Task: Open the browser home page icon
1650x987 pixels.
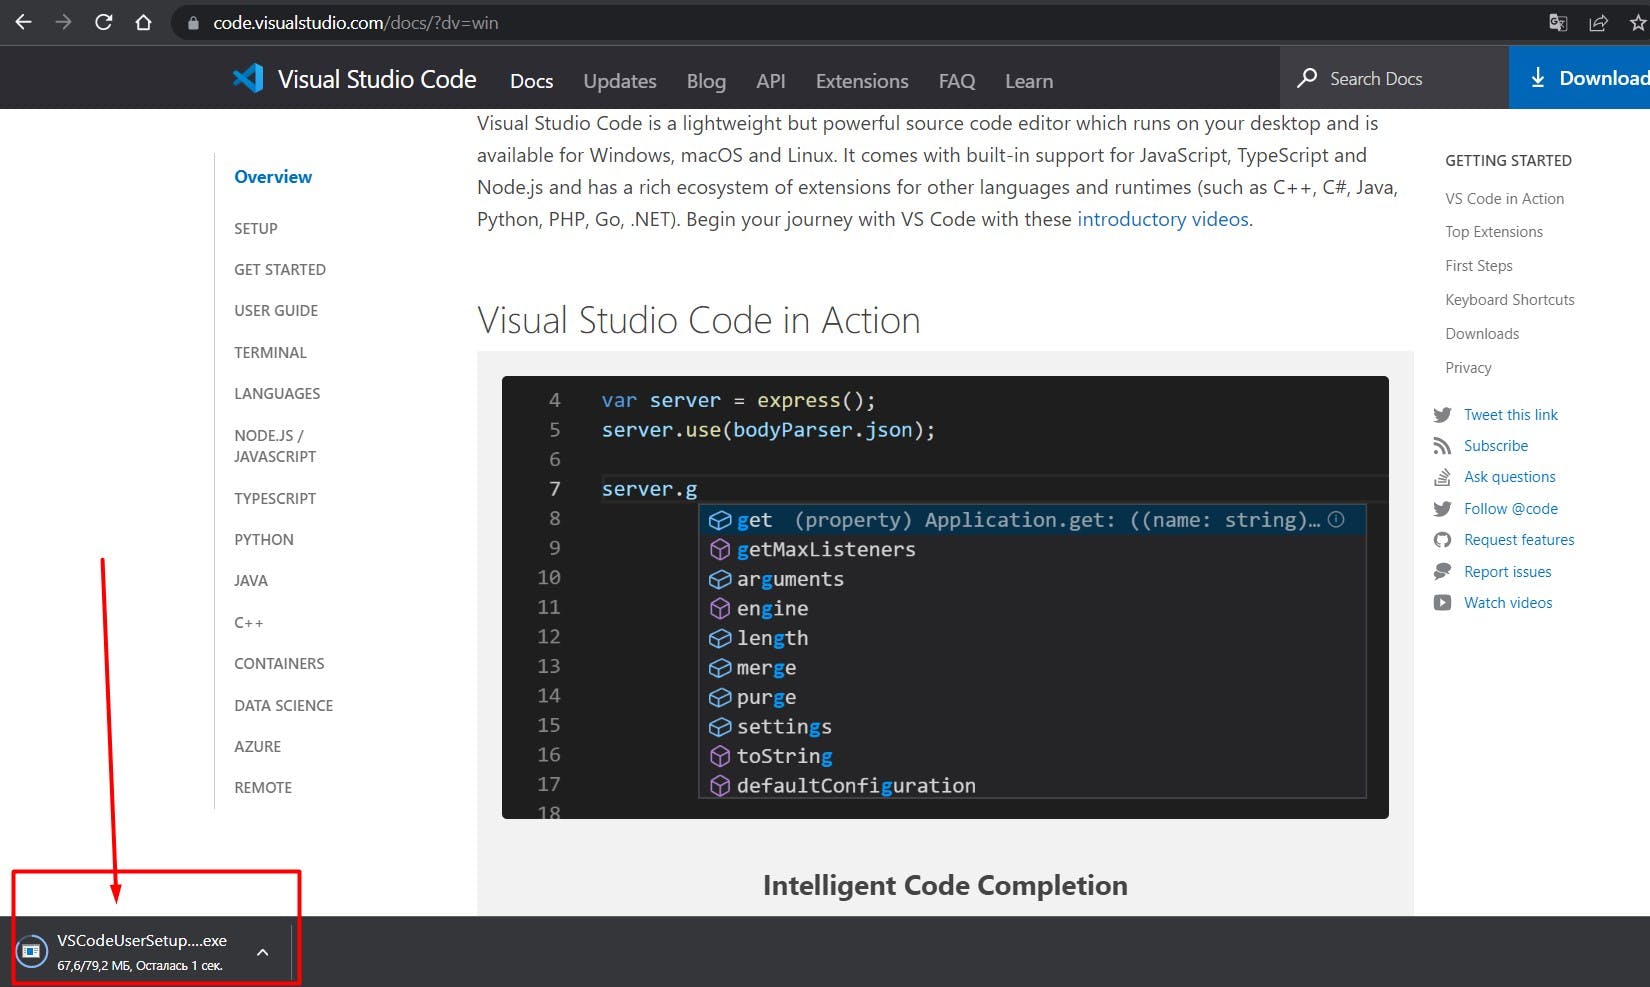Action: tap(143, 22)
